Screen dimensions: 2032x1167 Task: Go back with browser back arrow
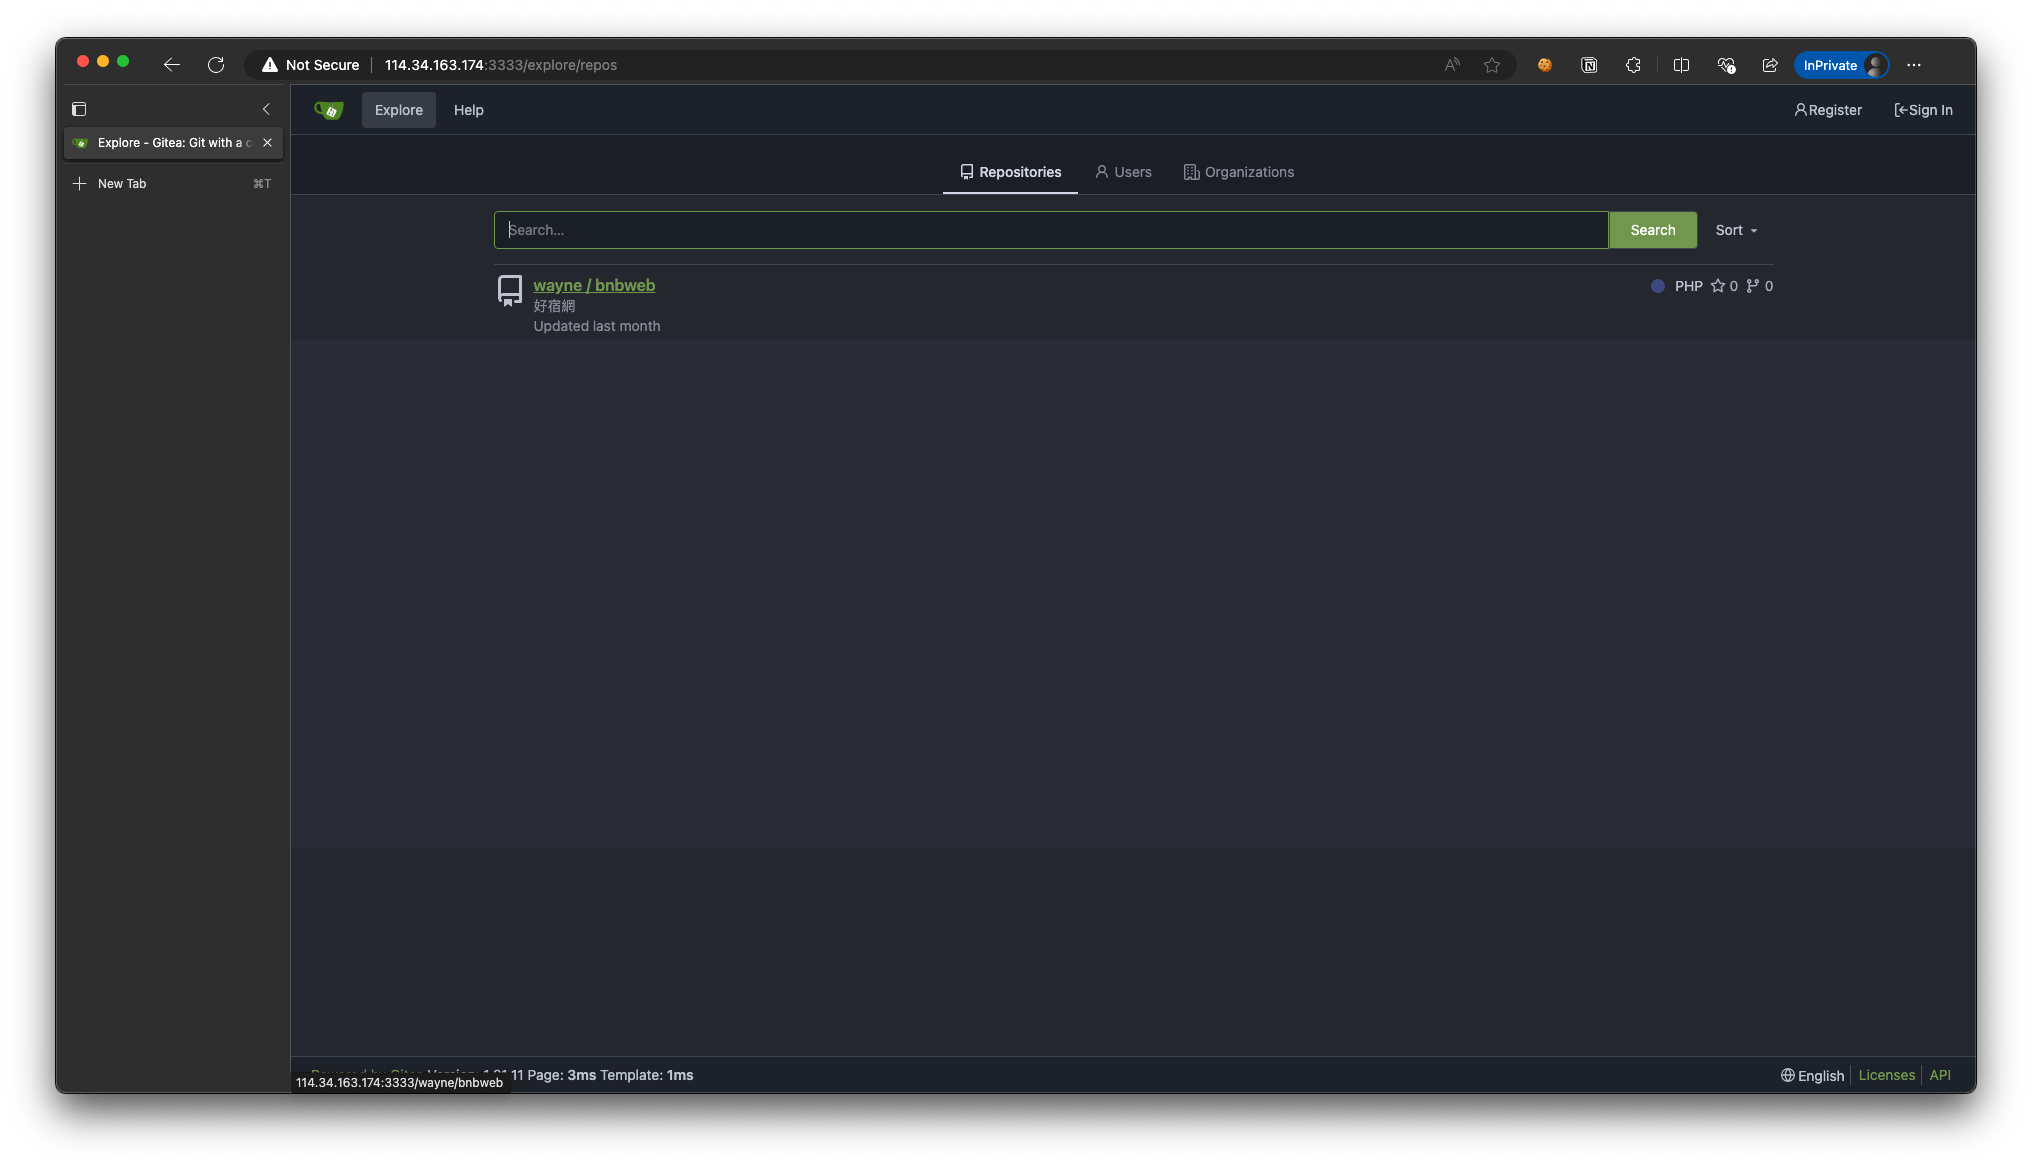[x=172, y=65]
